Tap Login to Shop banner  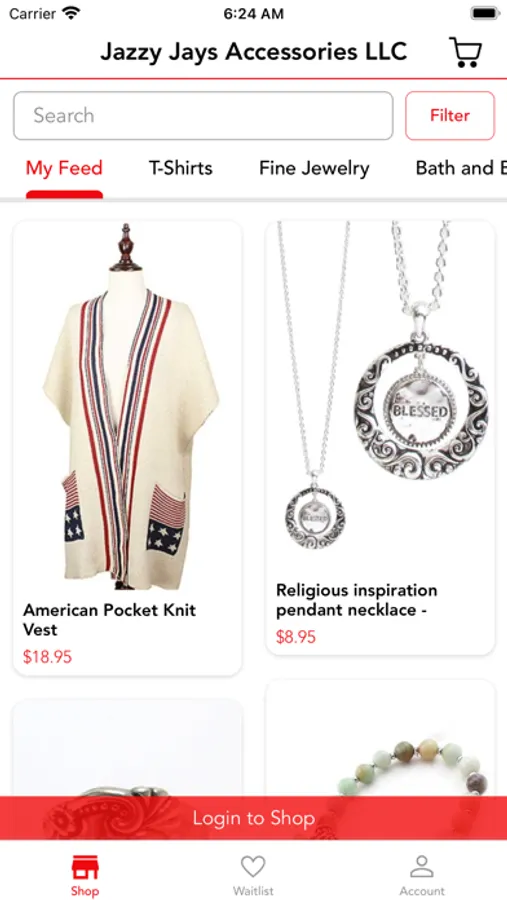253,818
